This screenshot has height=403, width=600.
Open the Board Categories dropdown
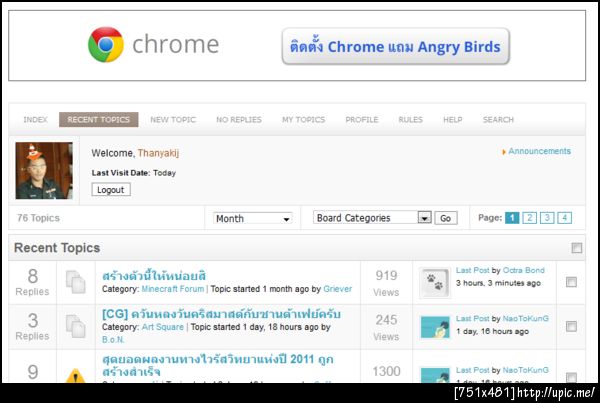(x=372, y=218)
